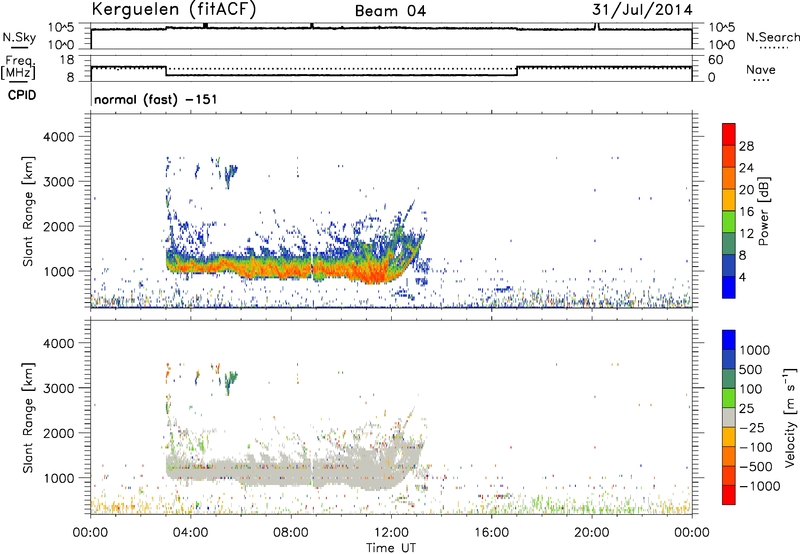The height and width of the screenshot is (554, 800).
Task: Click the Nave legend label
Action: click(x=761, y=70)
